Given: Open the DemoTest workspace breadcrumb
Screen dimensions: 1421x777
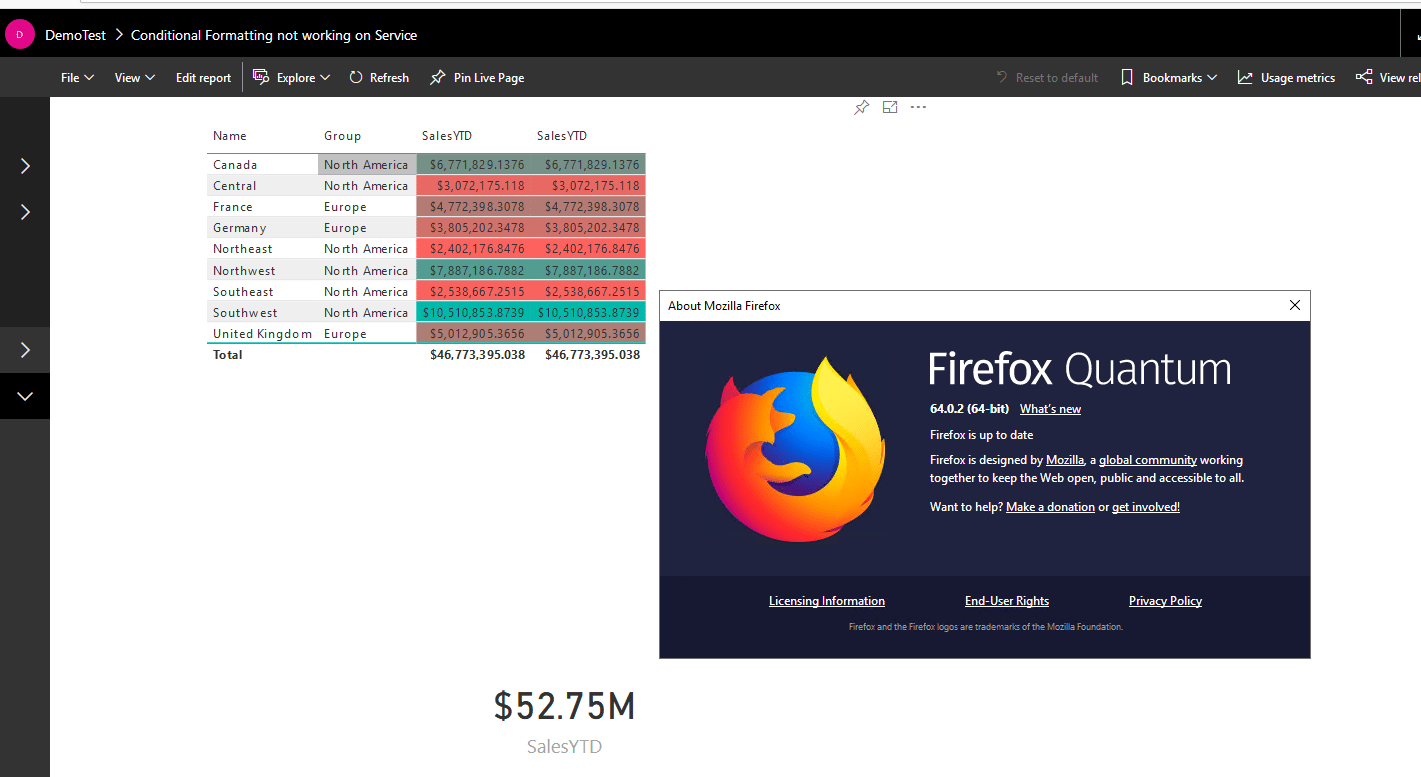Looking at the screenshot, I should click(76, 35).
